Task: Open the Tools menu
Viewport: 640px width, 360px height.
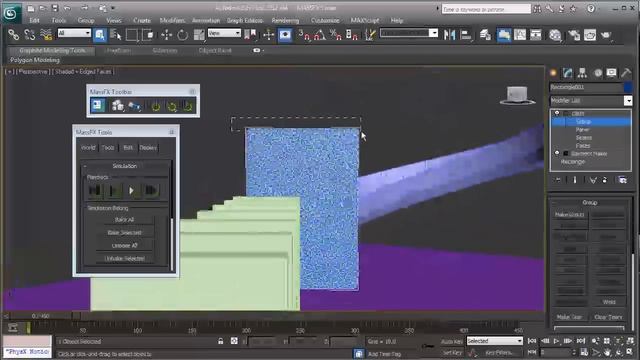Action: pyautogui.click(x=59, y=20)
